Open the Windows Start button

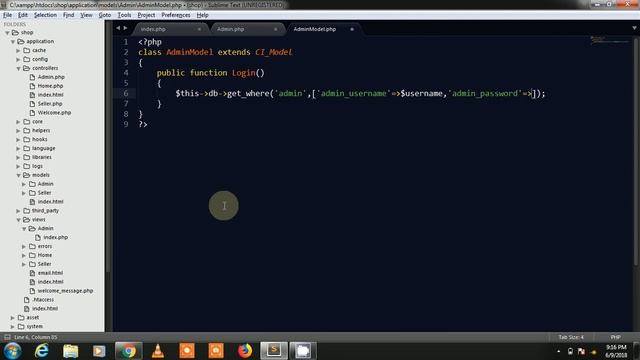(x=13, y=351)
